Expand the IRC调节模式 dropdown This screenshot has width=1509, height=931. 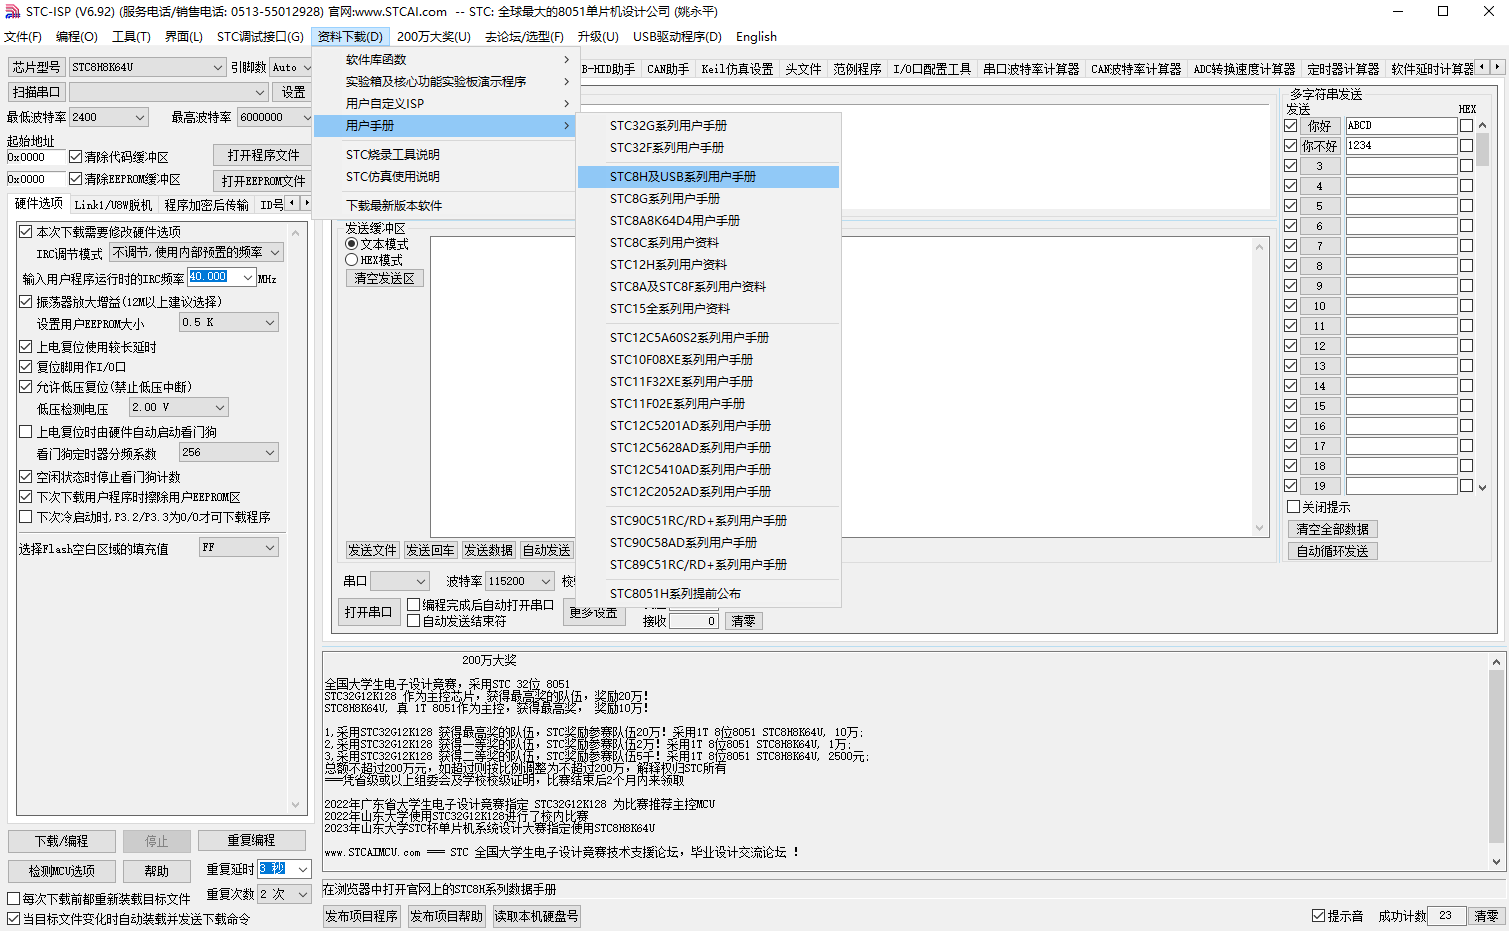(x=195, y=252)
